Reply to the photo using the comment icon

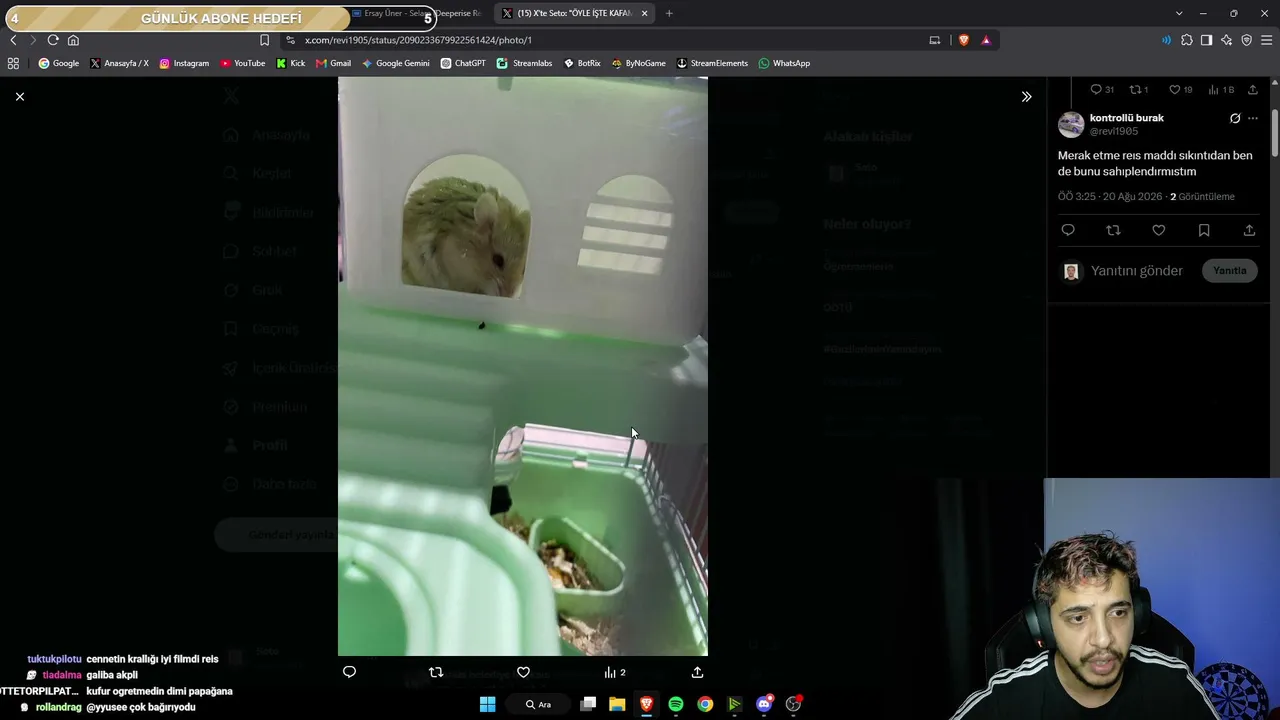349,672
